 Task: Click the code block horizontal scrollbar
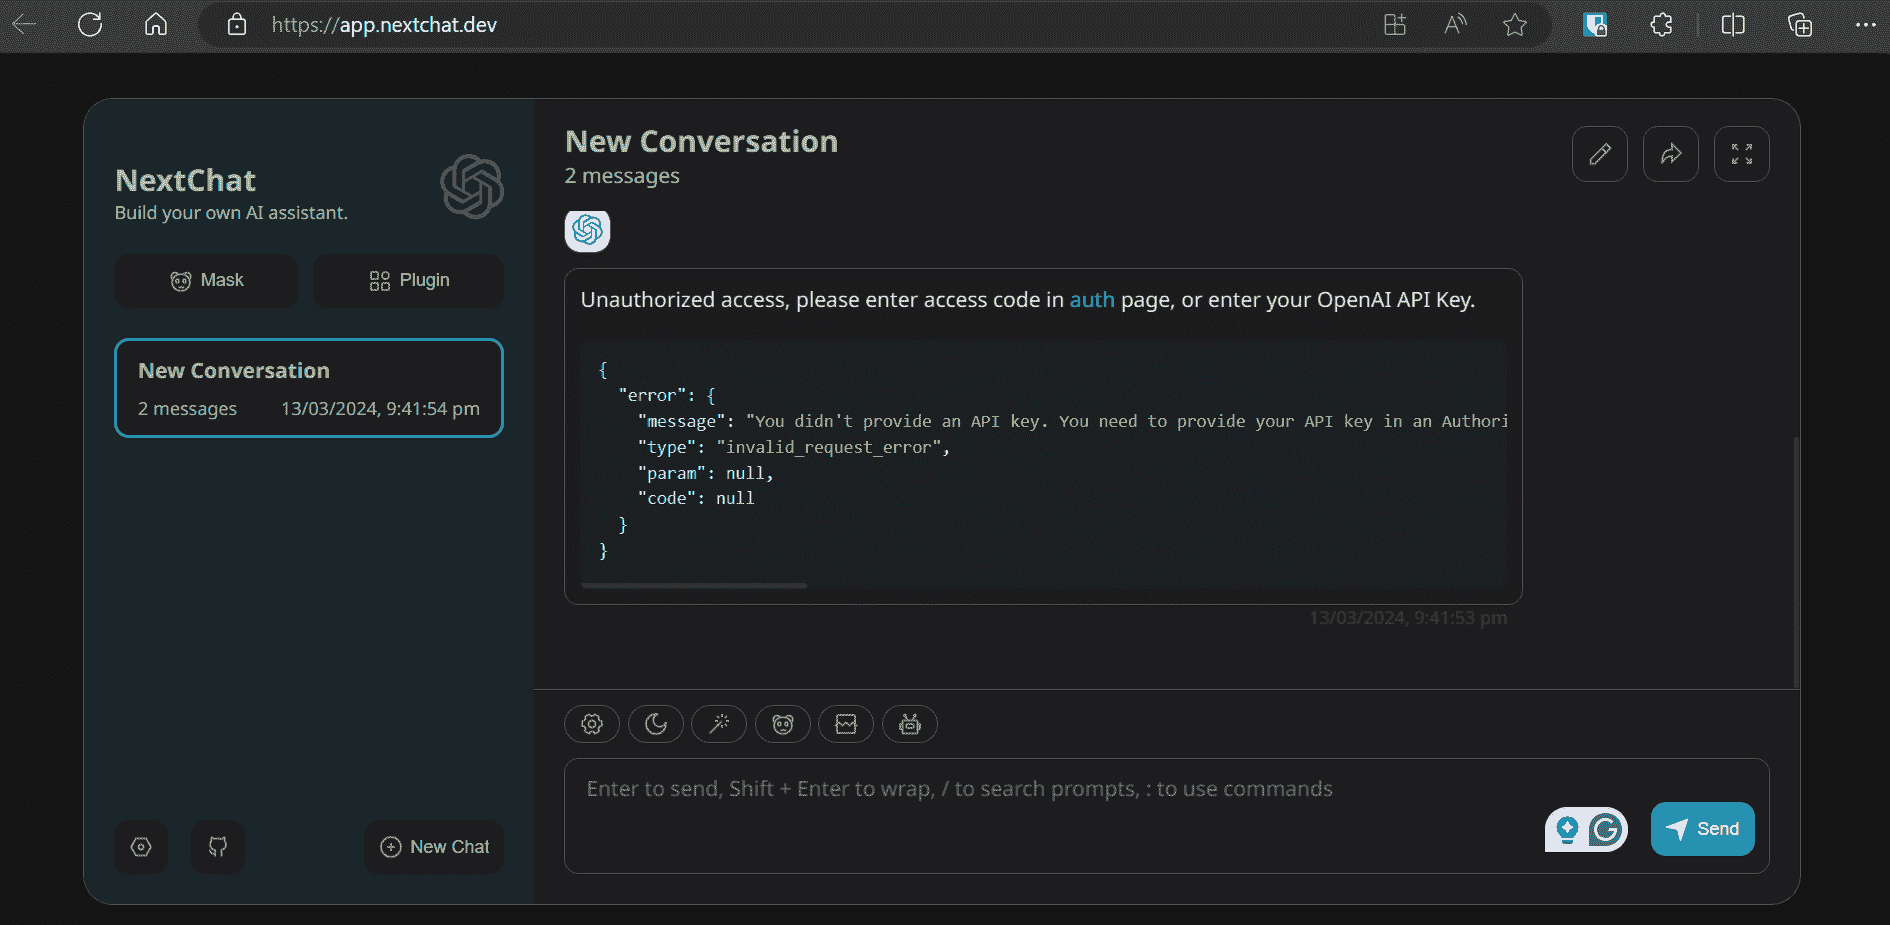point(694,586)
